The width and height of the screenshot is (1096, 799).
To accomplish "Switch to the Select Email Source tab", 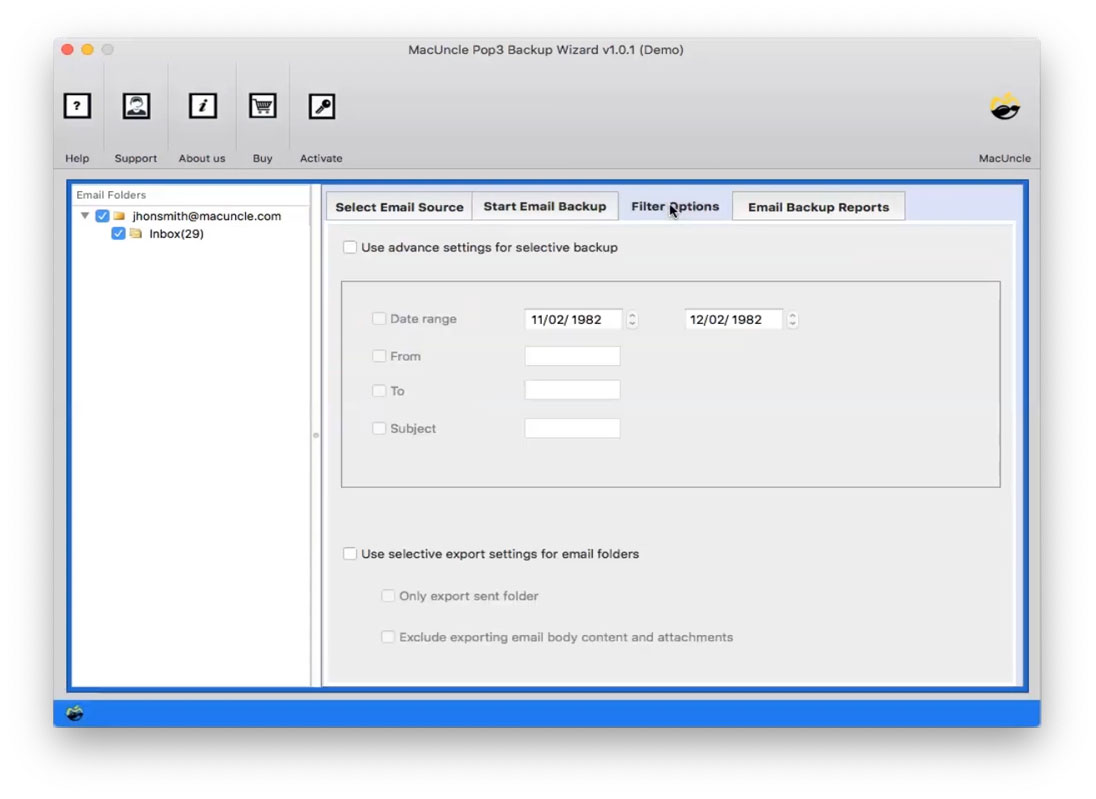I will [398, 206].
